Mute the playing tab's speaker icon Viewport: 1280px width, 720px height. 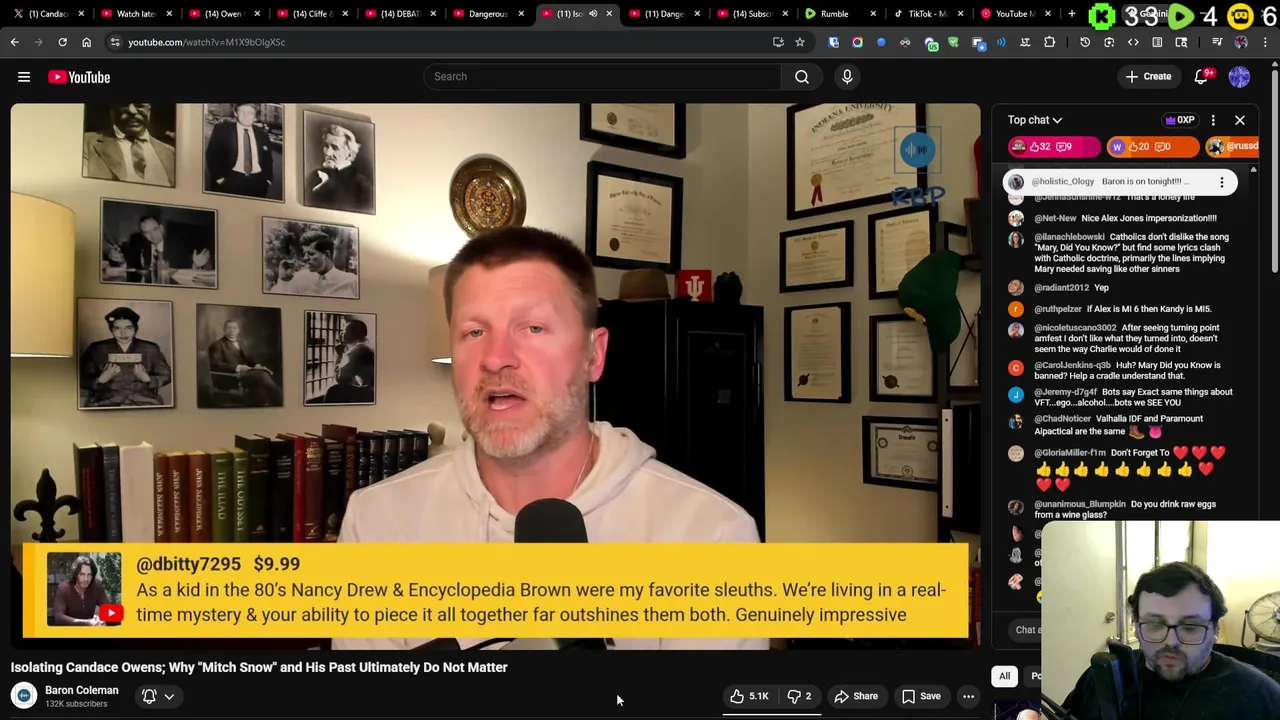pos(593,14)
